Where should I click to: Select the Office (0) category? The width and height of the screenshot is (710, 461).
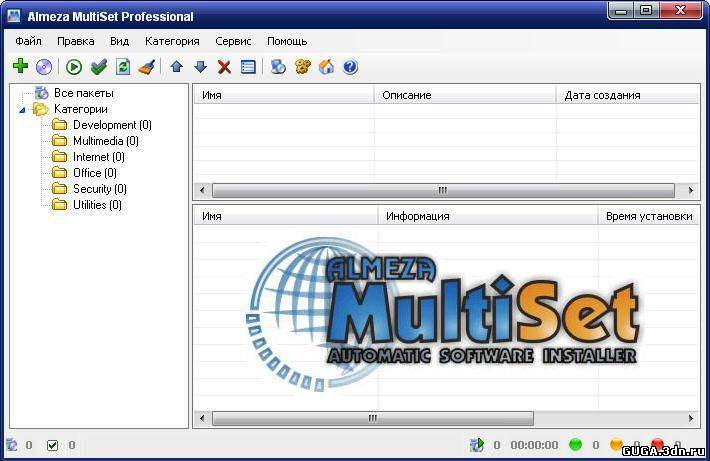point(95,173)
